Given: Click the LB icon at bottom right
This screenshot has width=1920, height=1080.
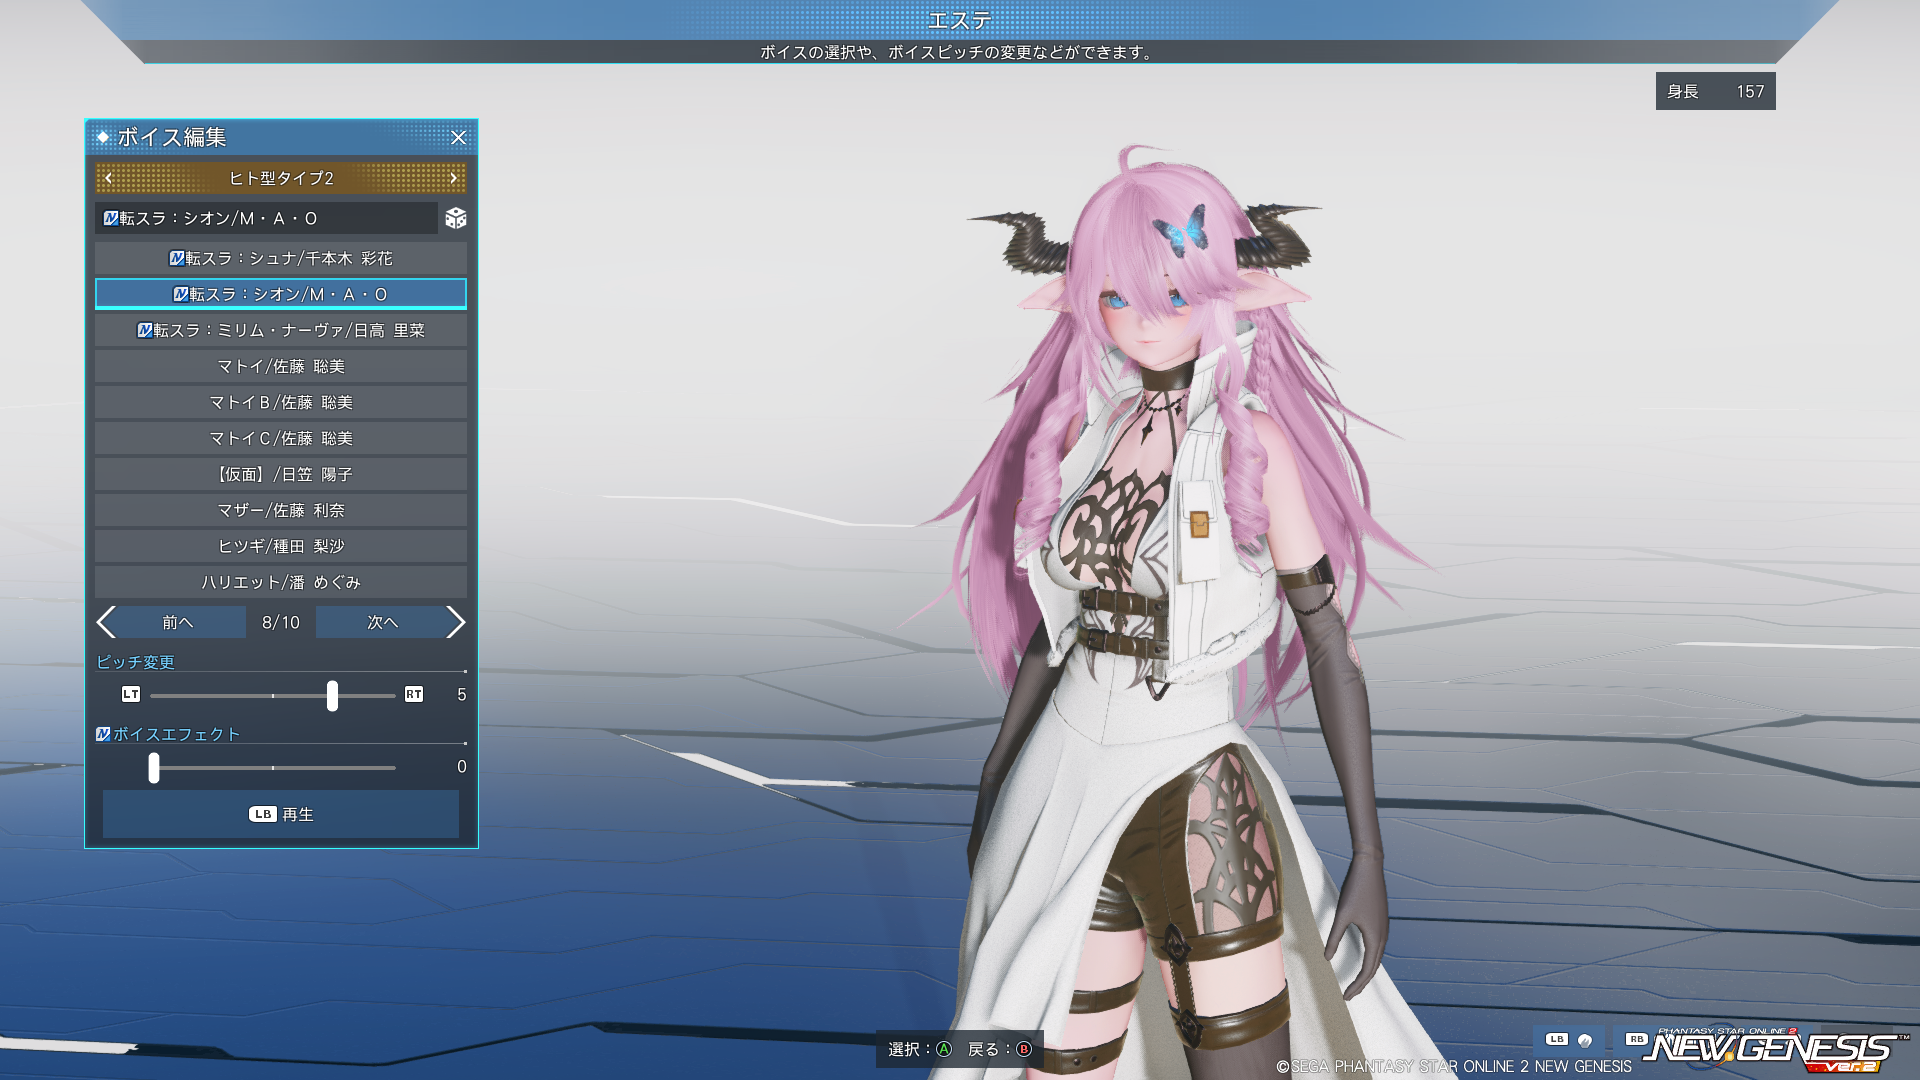Looking at the screenshot, I should (x=1556, y=1039).
